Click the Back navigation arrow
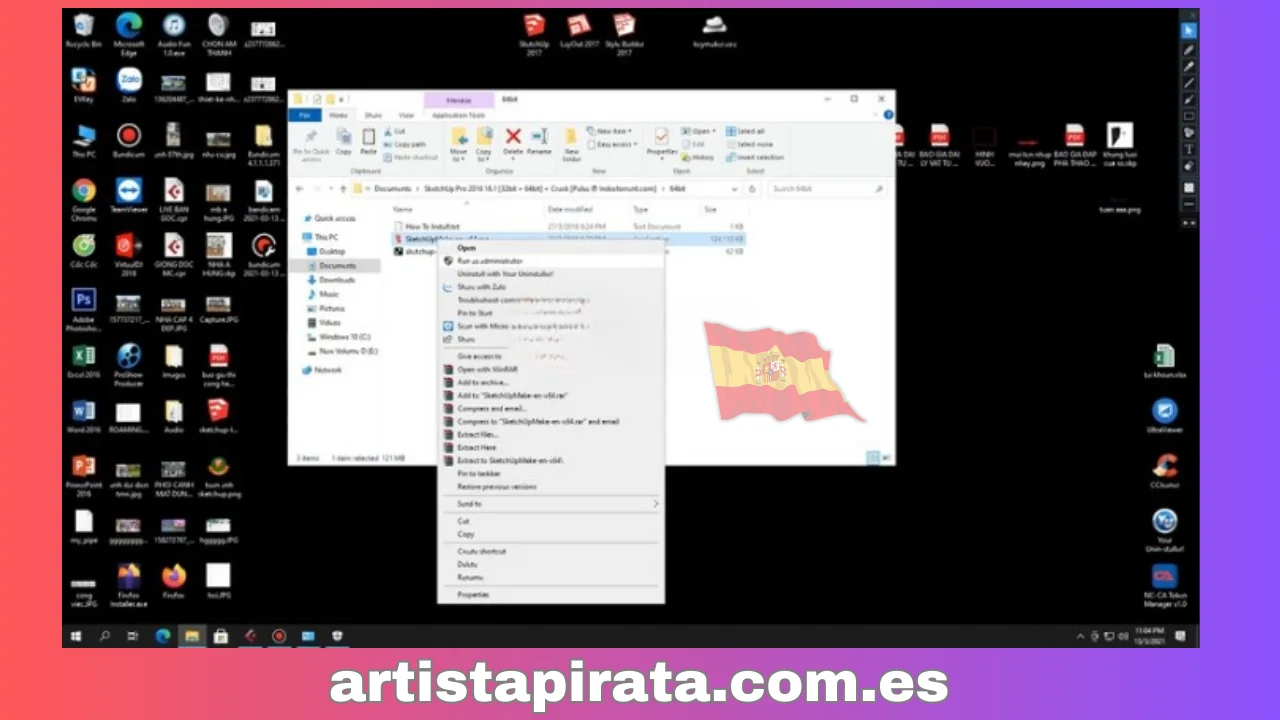 point(300,188)
